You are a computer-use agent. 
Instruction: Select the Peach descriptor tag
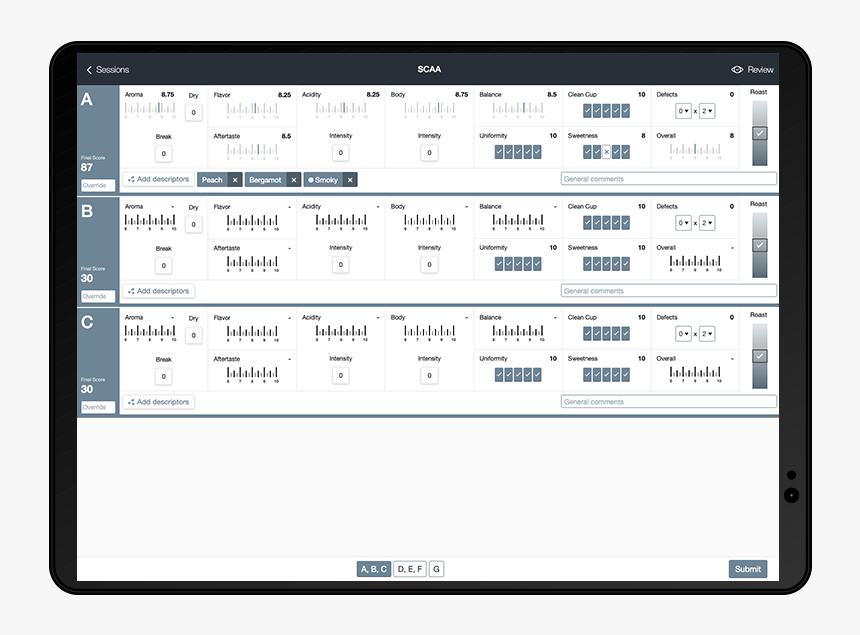pyautogui.click(x=212, y=180)
